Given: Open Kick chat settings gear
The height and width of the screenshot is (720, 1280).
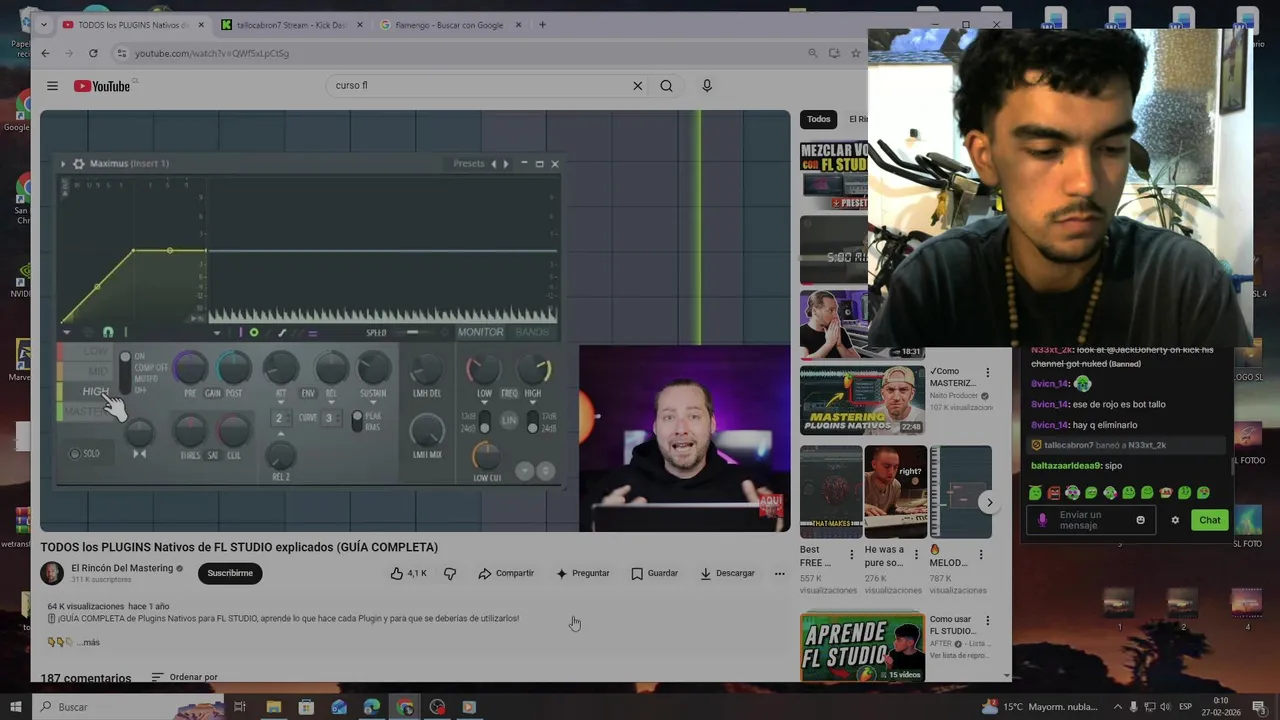Looking at the screenshot, I should [x=1175, y=520].
